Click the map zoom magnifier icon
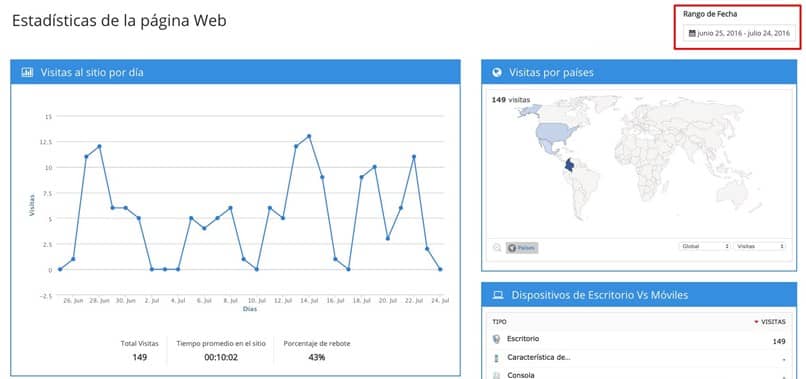Screen dimensions: 806x379 [x=497, y=247]
